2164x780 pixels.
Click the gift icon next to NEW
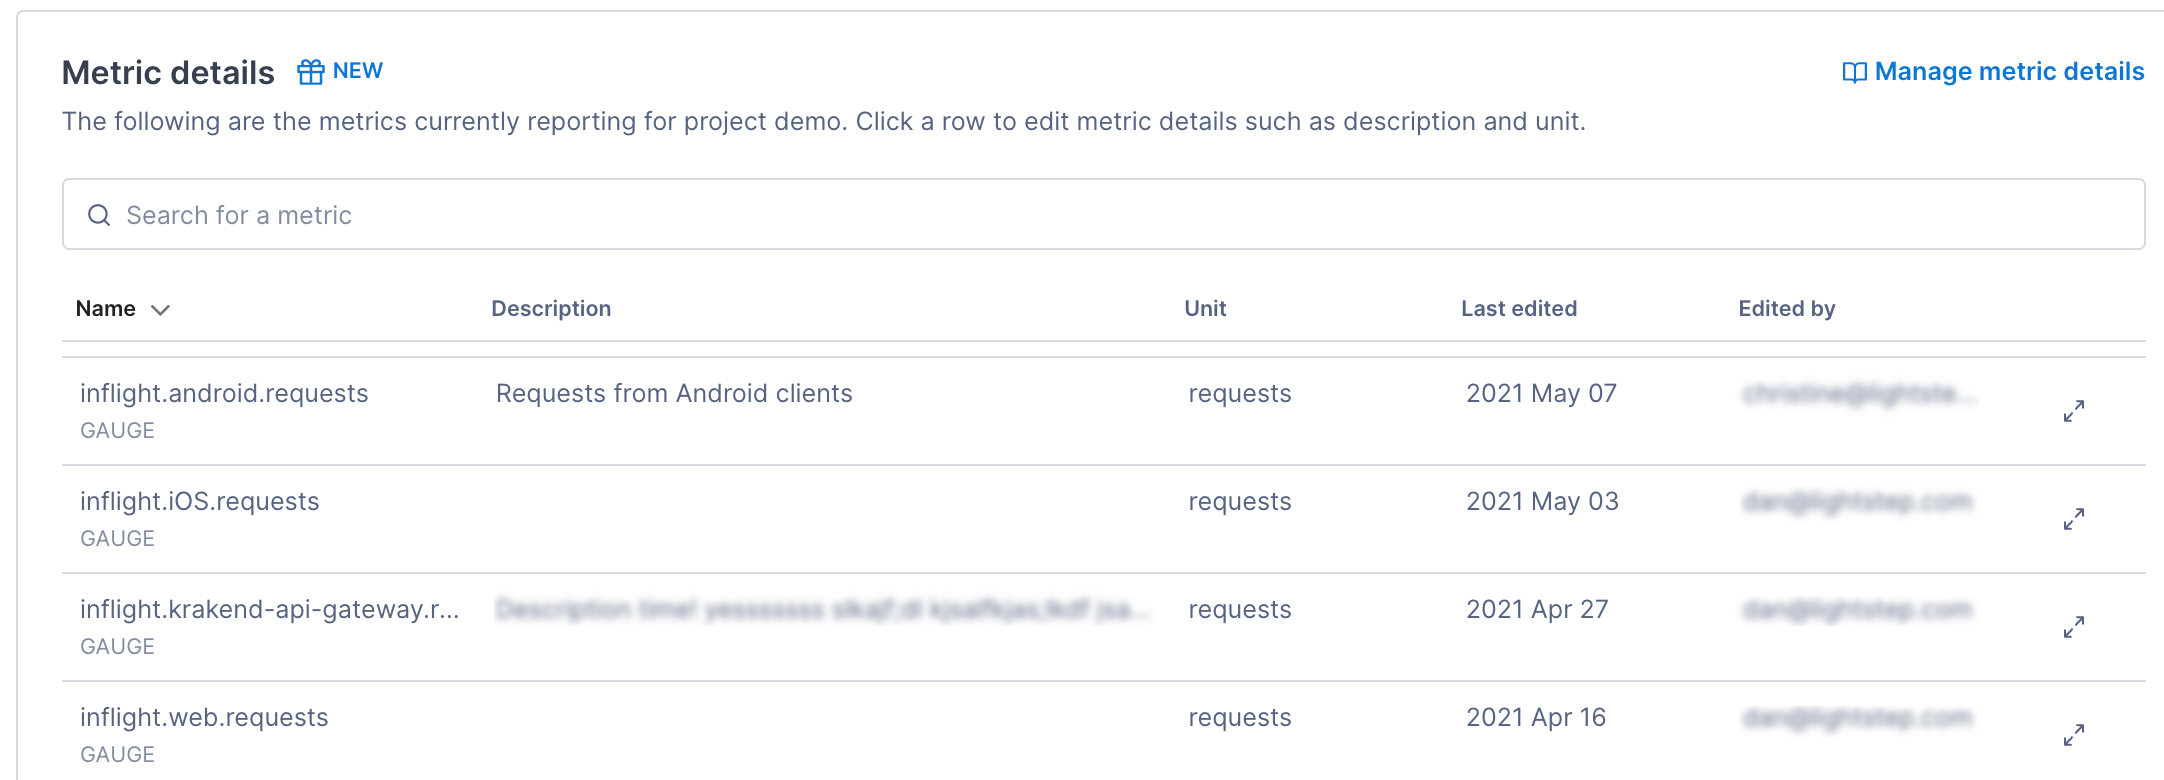click(x=310, y=72)
